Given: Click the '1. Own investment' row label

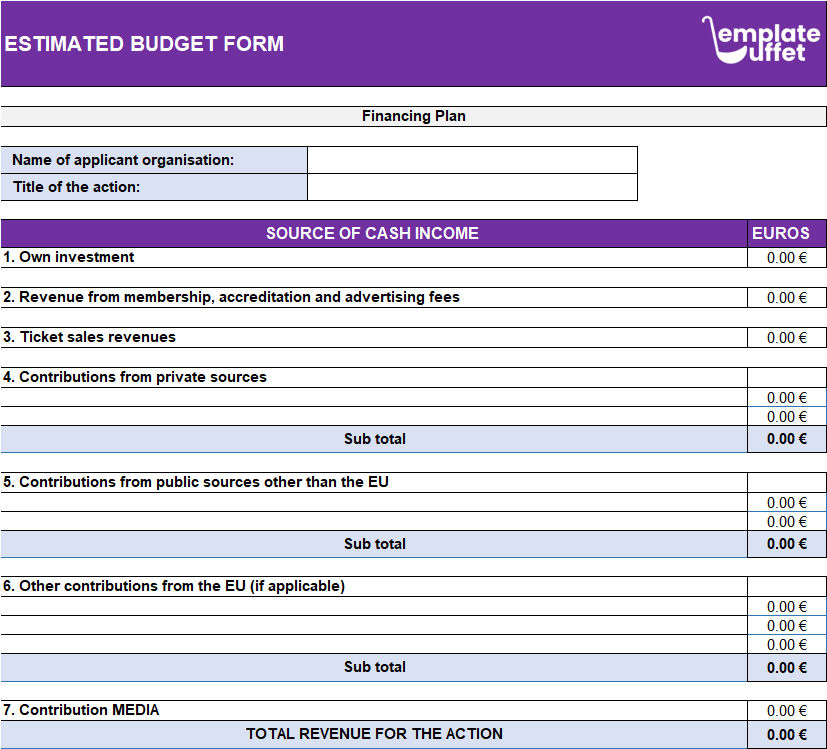Looking at the screenshot, I should tap(69, 257).
